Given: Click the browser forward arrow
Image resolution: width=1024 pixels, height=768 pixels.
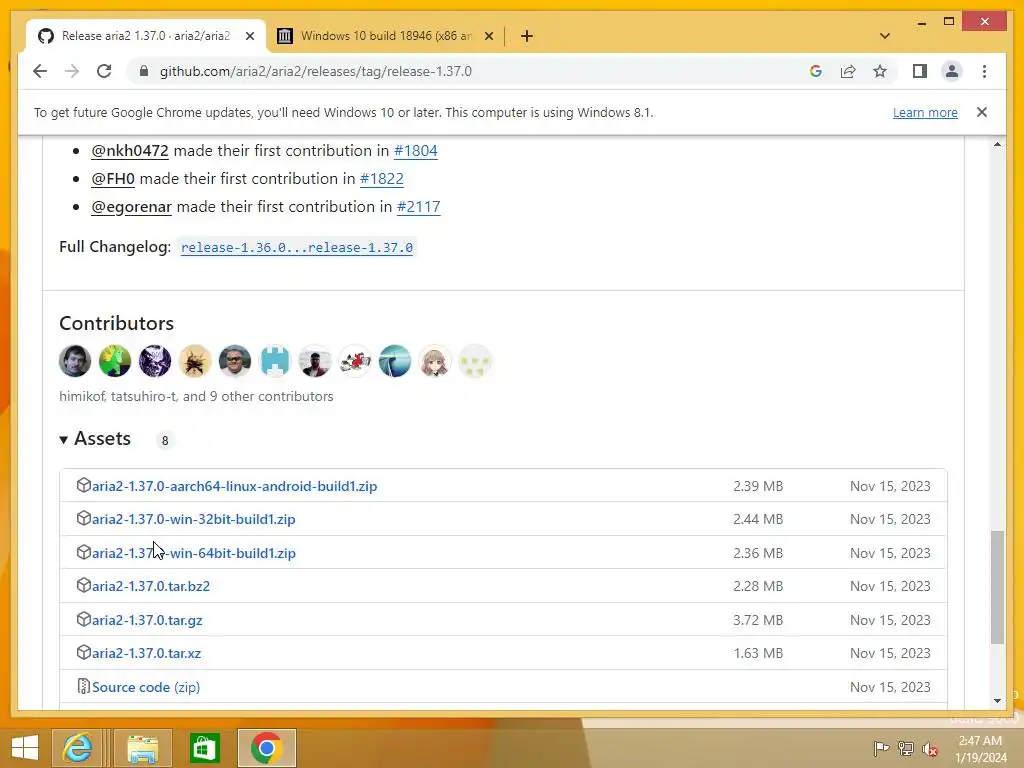Looking at the screenshot, I should click(x=72, y=71).
